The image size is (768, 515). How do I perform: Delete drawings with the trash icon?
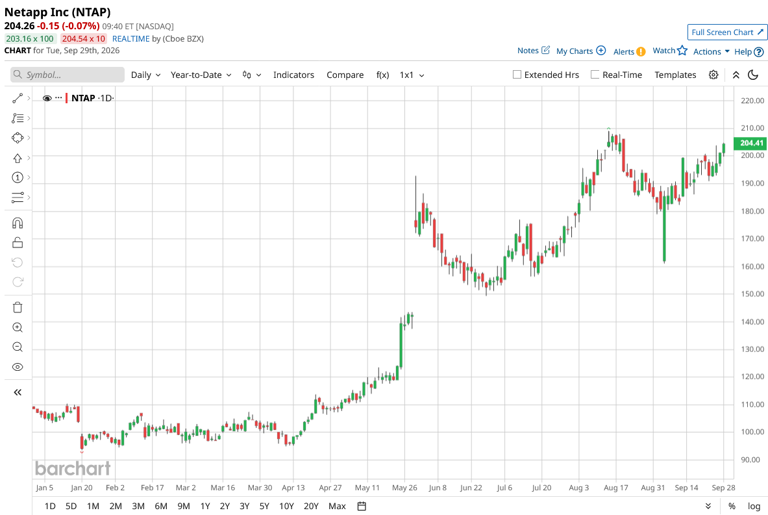pyautogui.click(x=17, y=308)
